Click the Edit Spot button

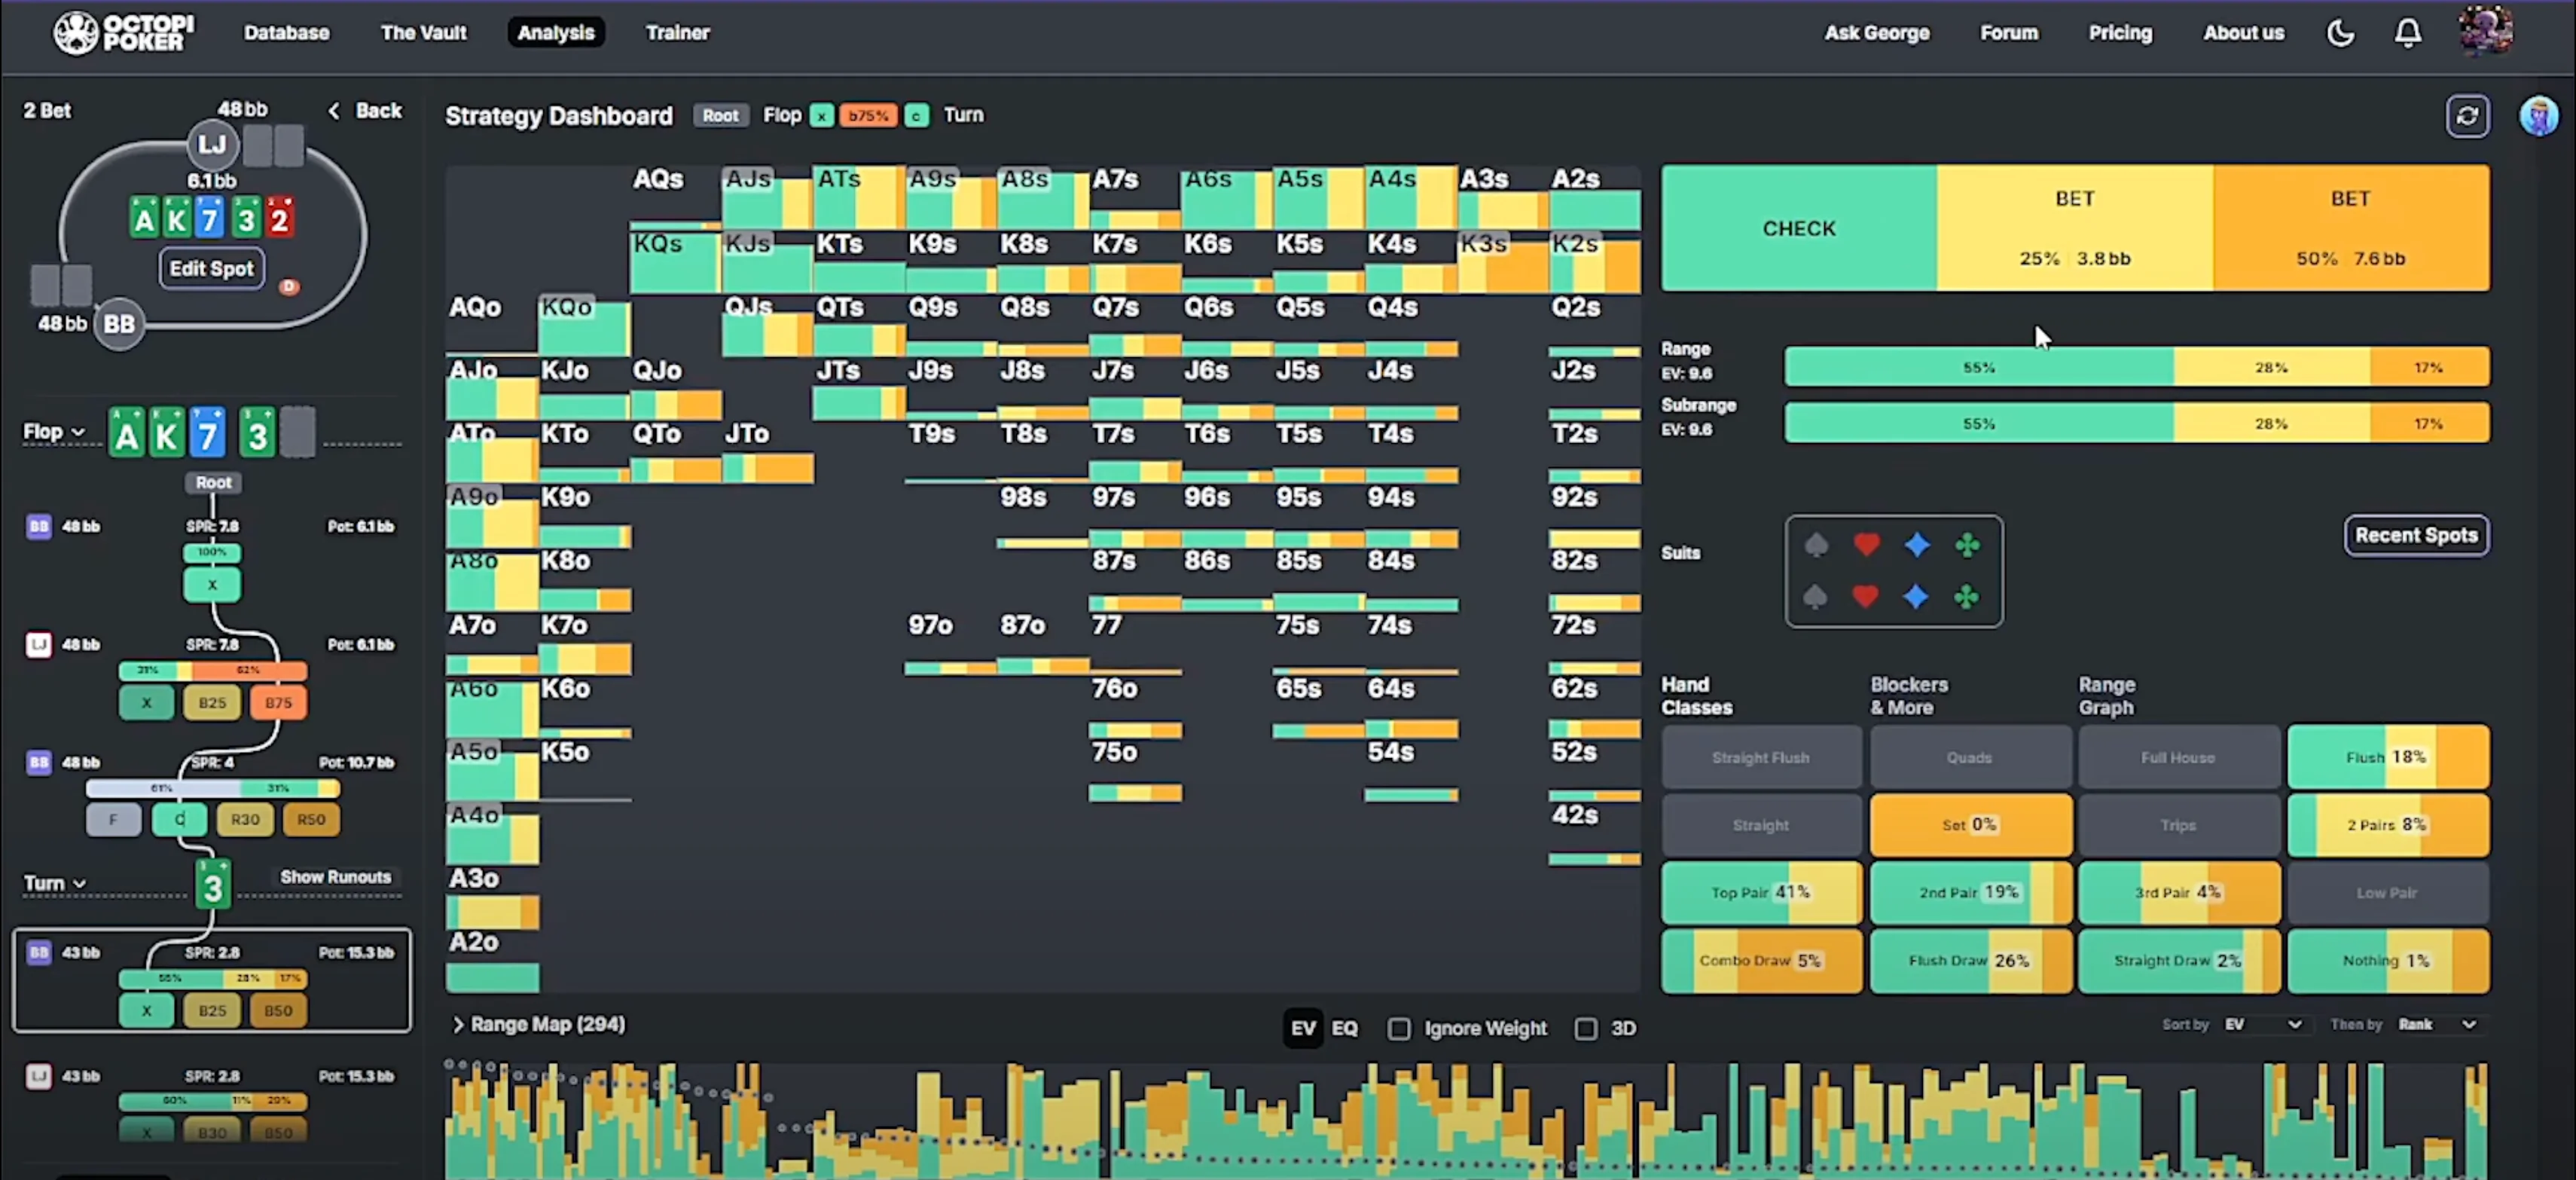click(211, 268)
